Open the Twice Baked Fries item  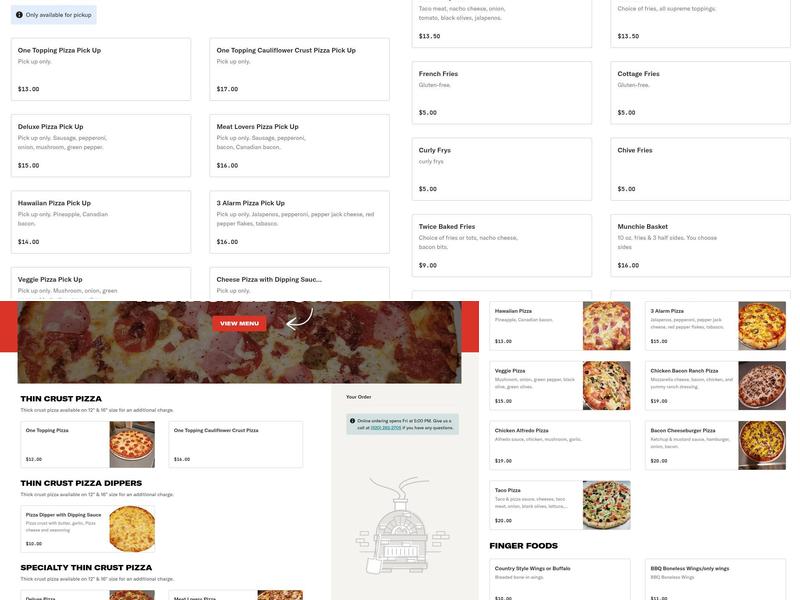(502, 246)
